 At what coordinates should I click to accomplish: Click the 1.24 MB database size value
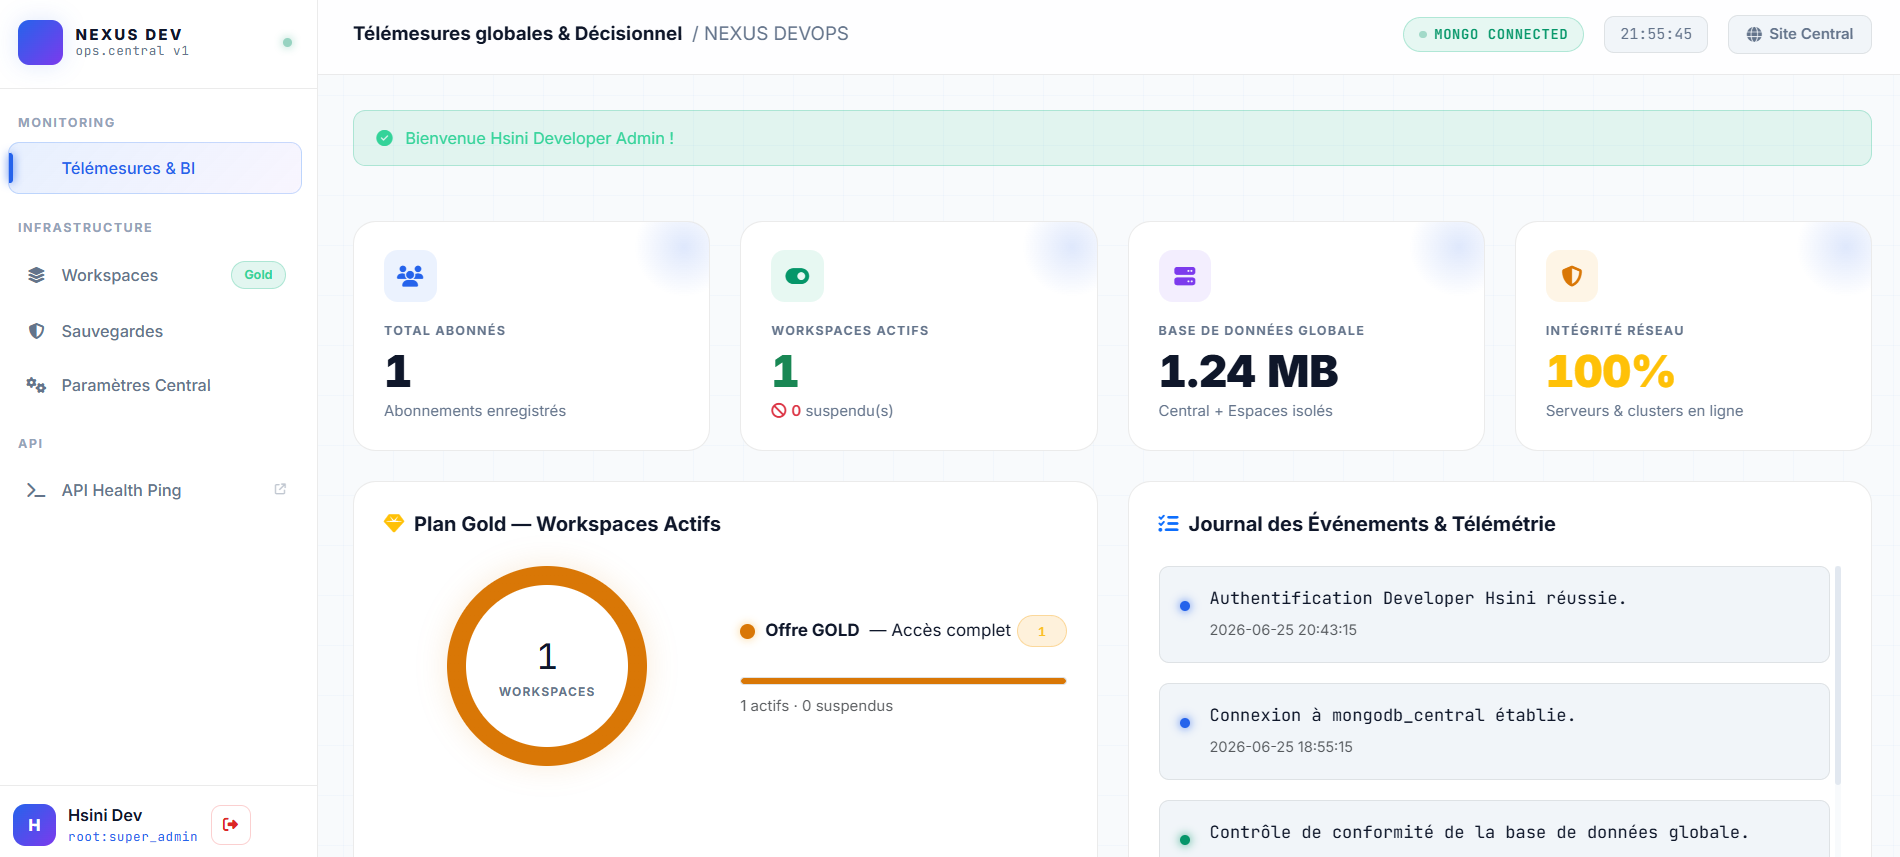[x=1248, y=372]
